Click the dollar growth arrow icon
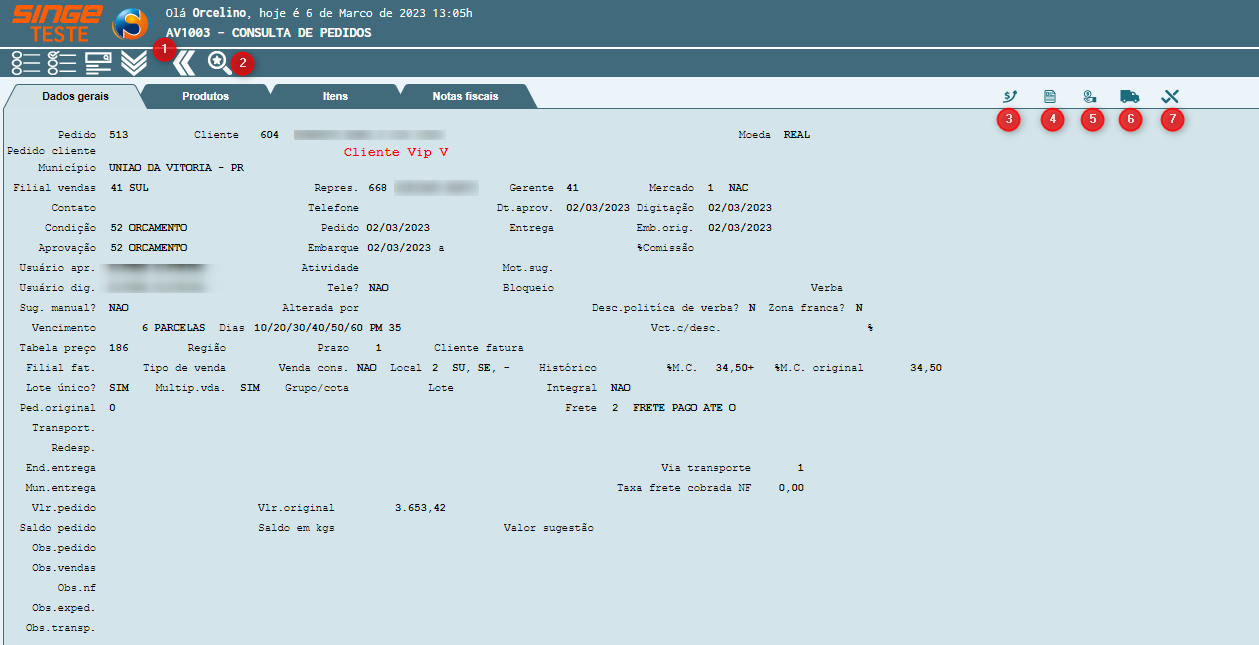Viewport: 1259px width, 645px height. (1010, 96)
